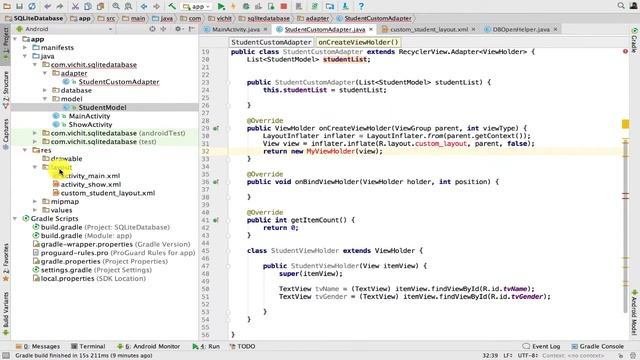The width and height of the screenshot is (640, 360).
Task: Collapse the Gradle Scripts node
Action: click(16, 219)
